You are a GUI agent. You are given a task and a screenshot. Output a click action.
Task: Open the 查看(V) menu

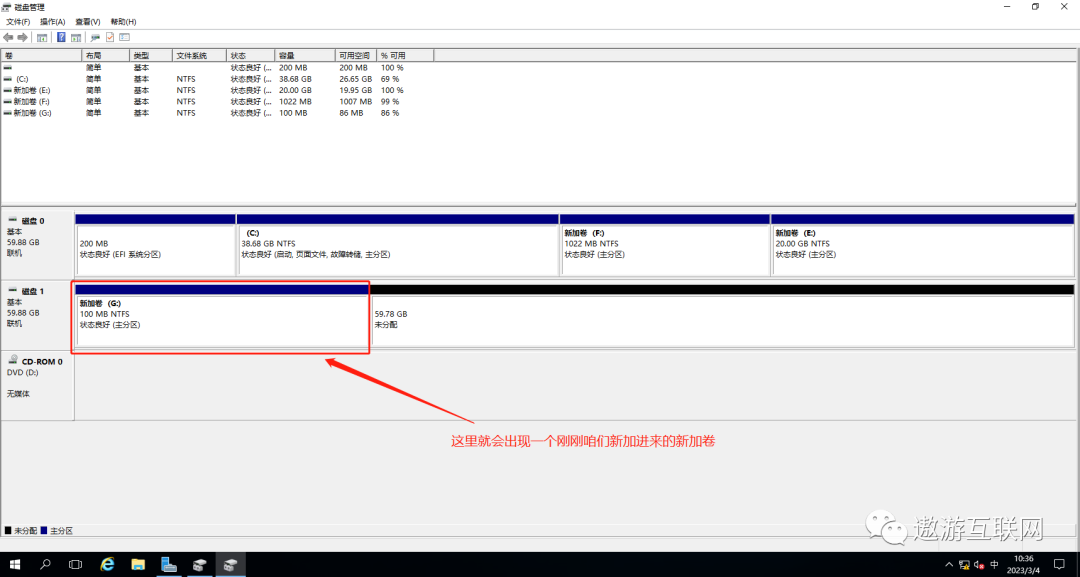(87, 22)
